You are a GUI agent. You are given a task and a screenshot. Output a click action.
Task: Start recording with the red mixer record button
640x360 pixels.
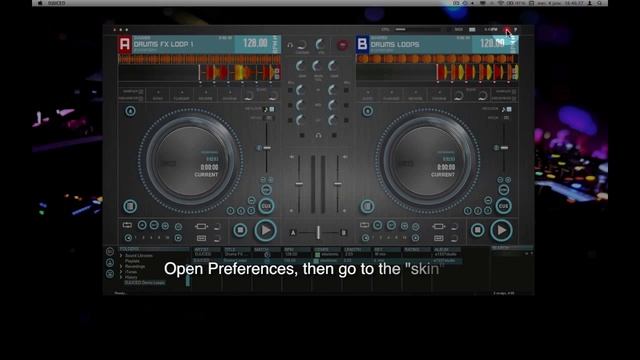tap(342, 45)
